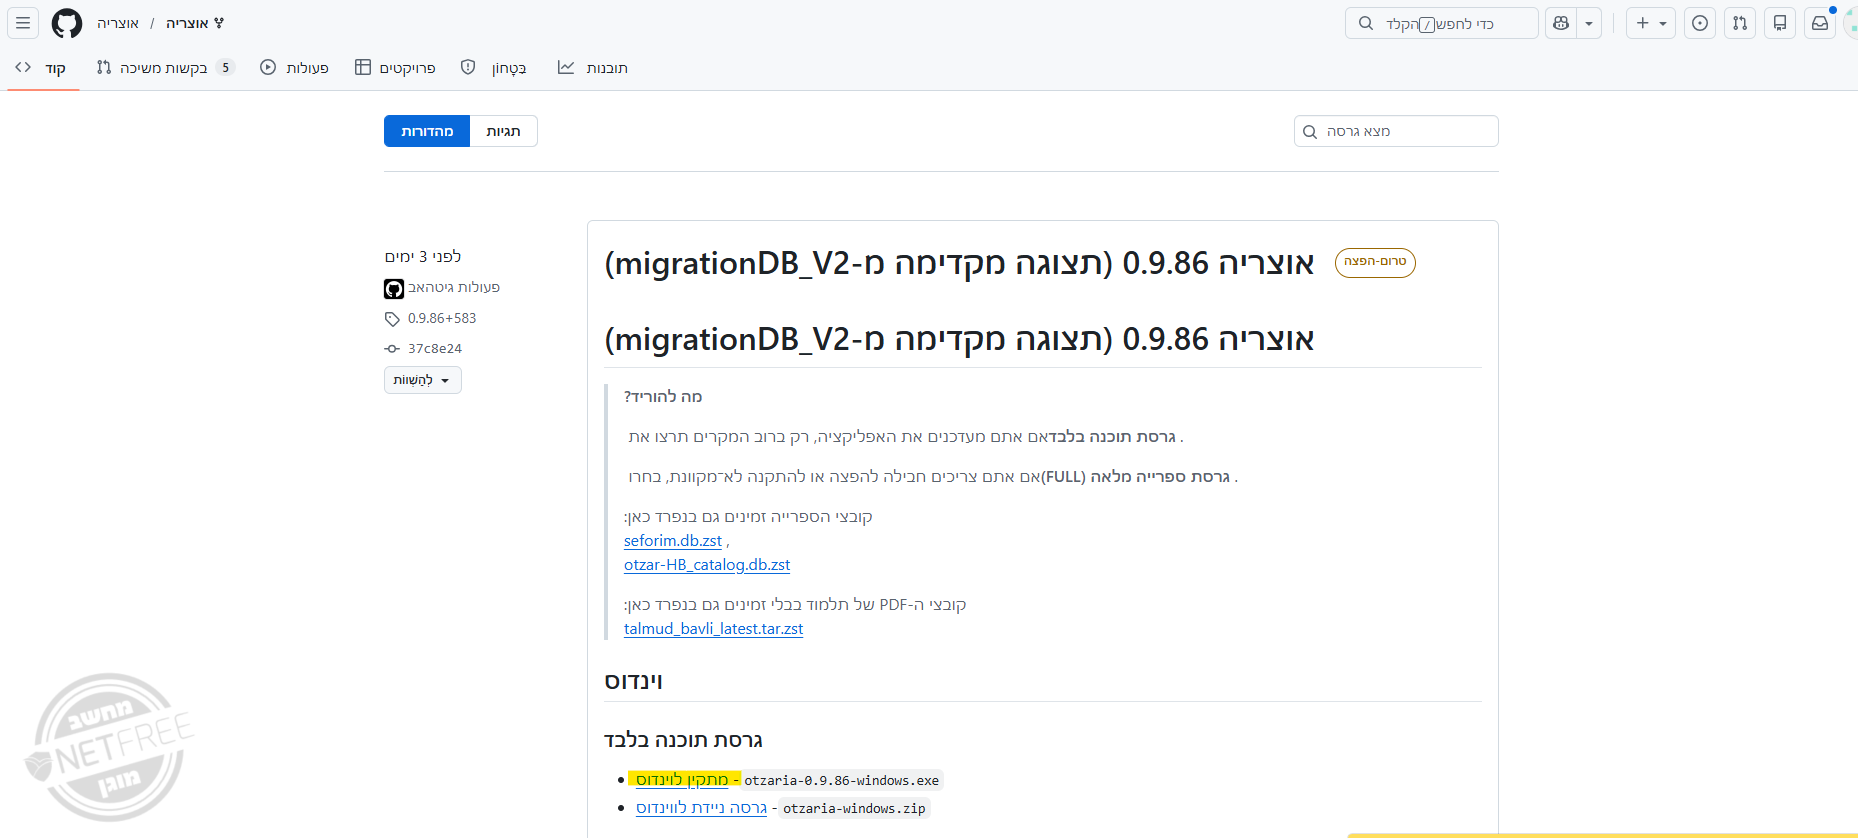Open the hamburger navigation menu
This screenshot has height=838, width=1858.
pos(23,23)
